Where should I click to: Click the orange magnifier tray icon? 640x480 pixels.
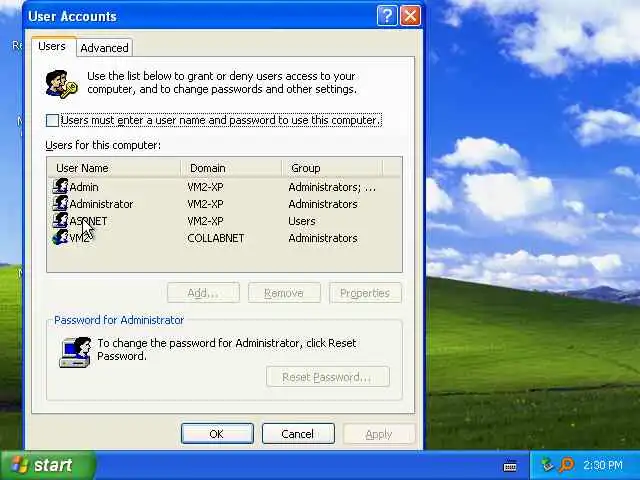567,465
